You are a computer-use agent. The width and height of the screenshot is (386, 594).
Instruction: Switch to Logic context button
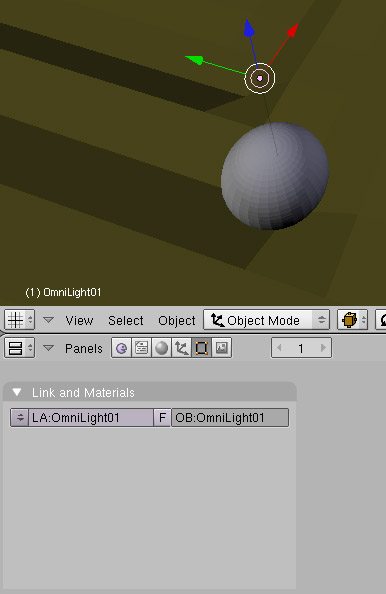[121, 348]
